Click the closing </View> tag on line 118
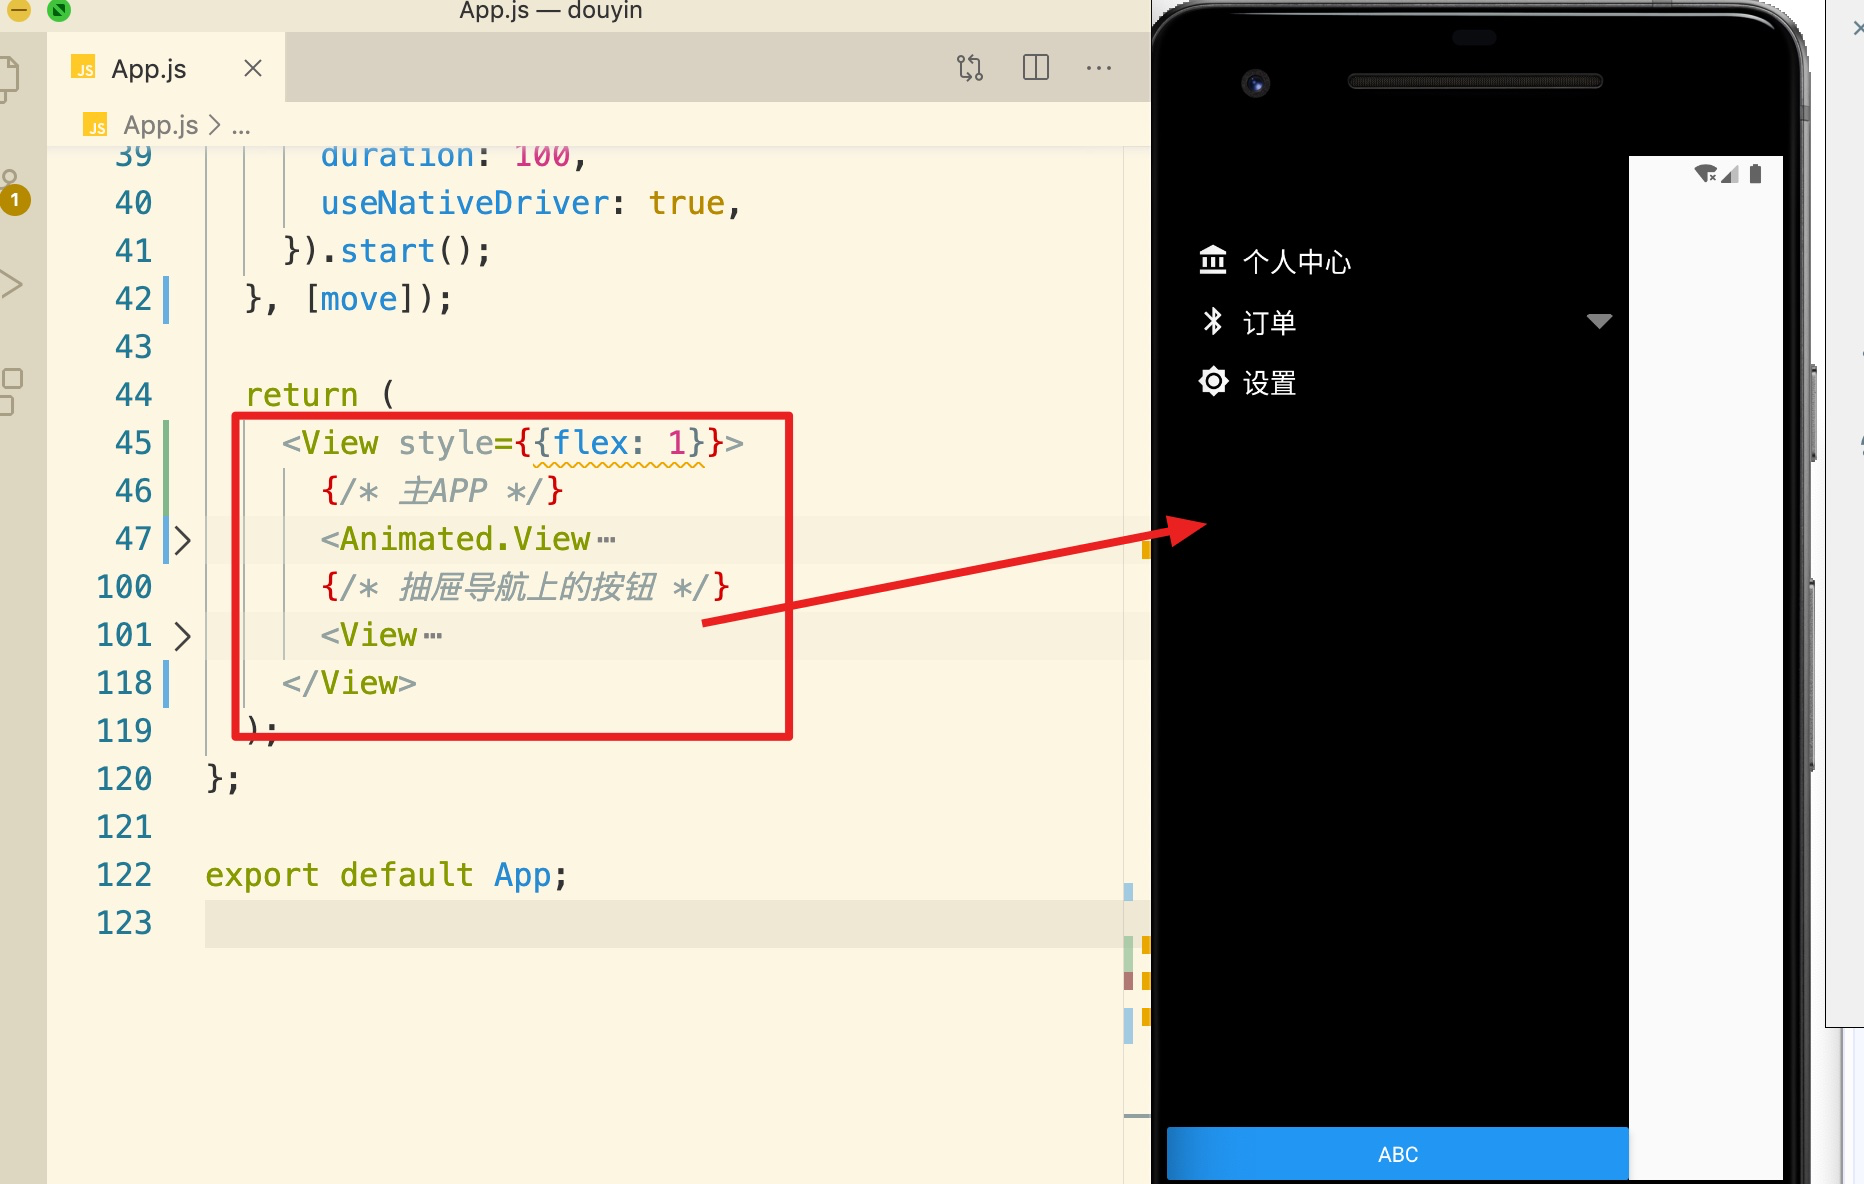The height and width of the screenshot is (1184, 1864). [349, 683]
